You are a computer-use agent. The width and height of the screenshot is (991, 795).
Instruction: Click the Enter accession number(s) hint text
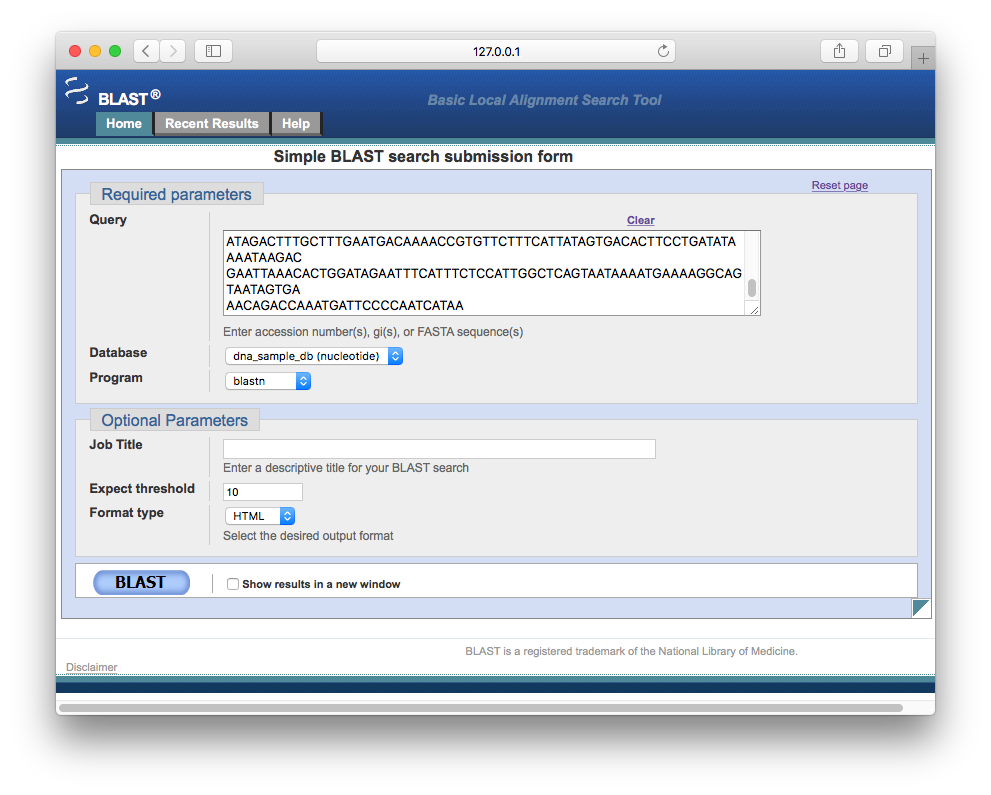(x=373, y=332)
